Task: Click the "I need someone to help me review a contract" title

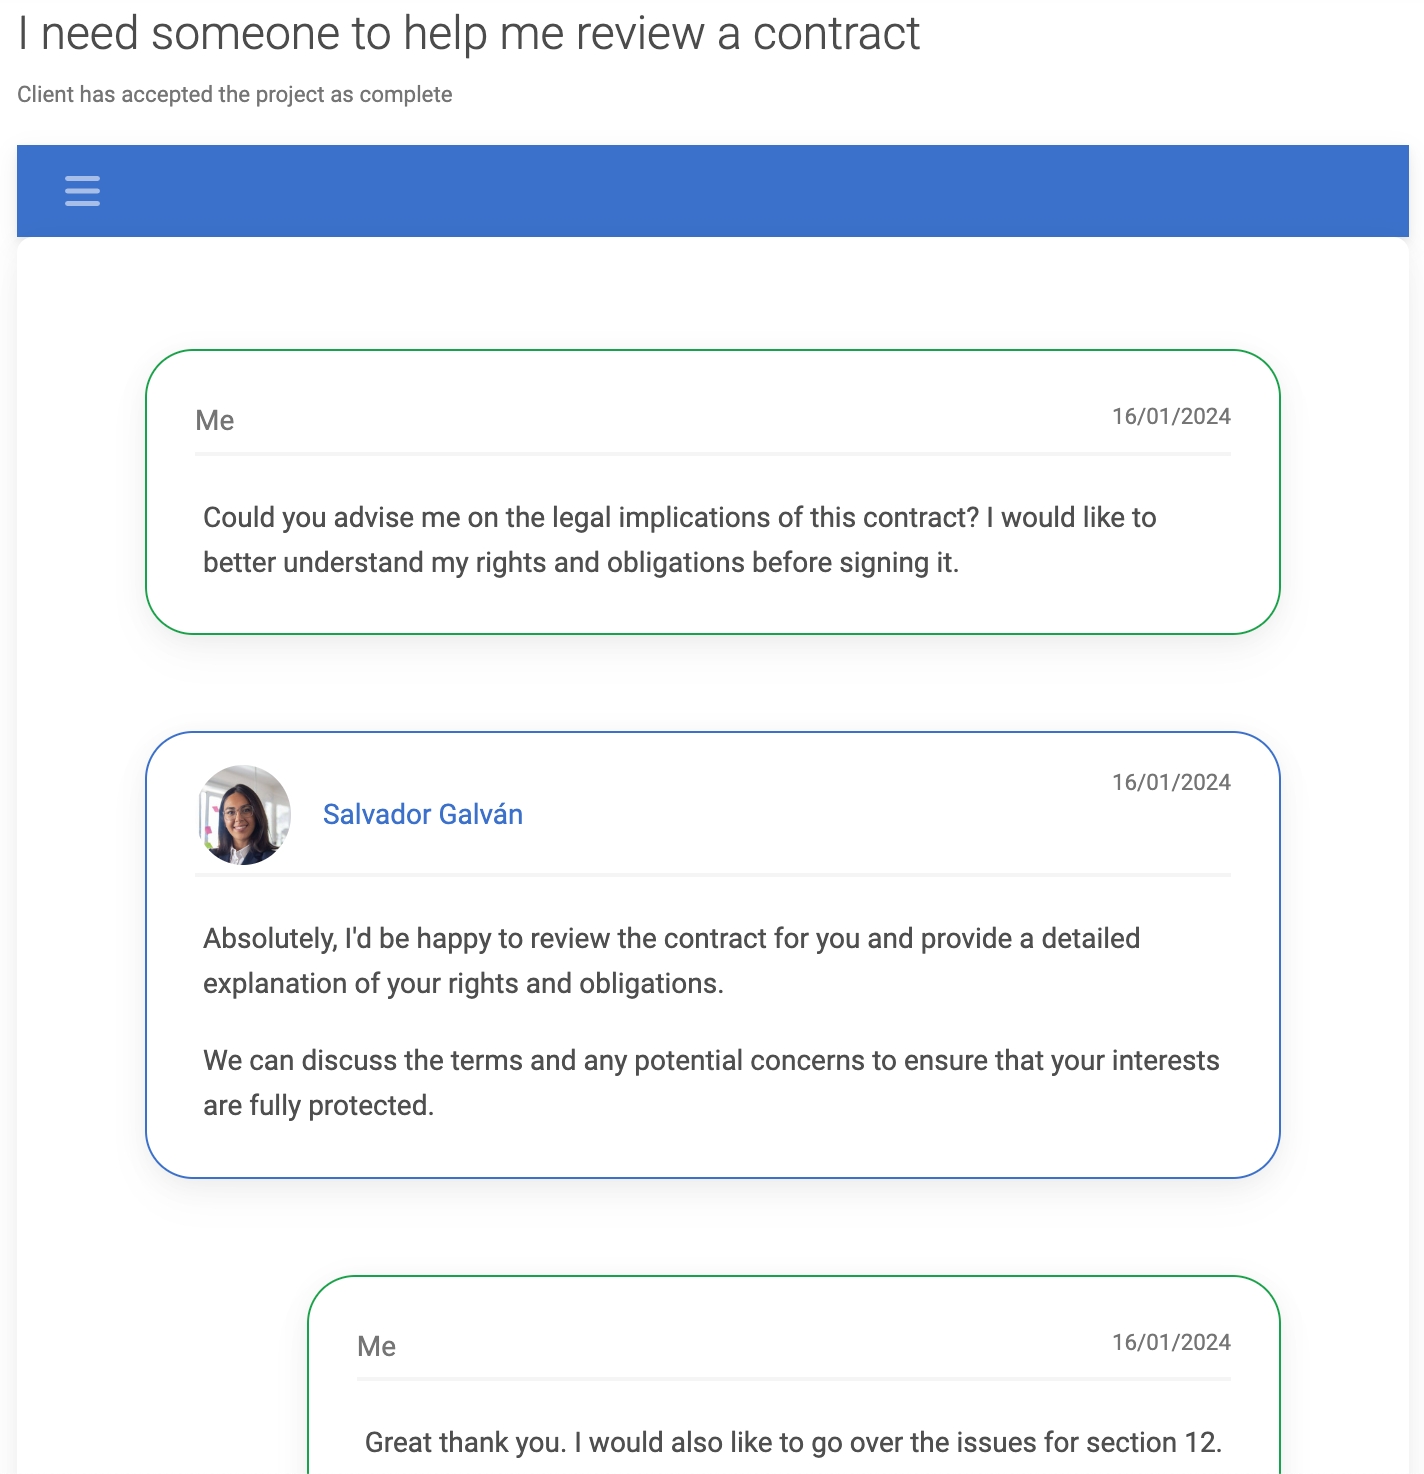Action: (468, 34)
